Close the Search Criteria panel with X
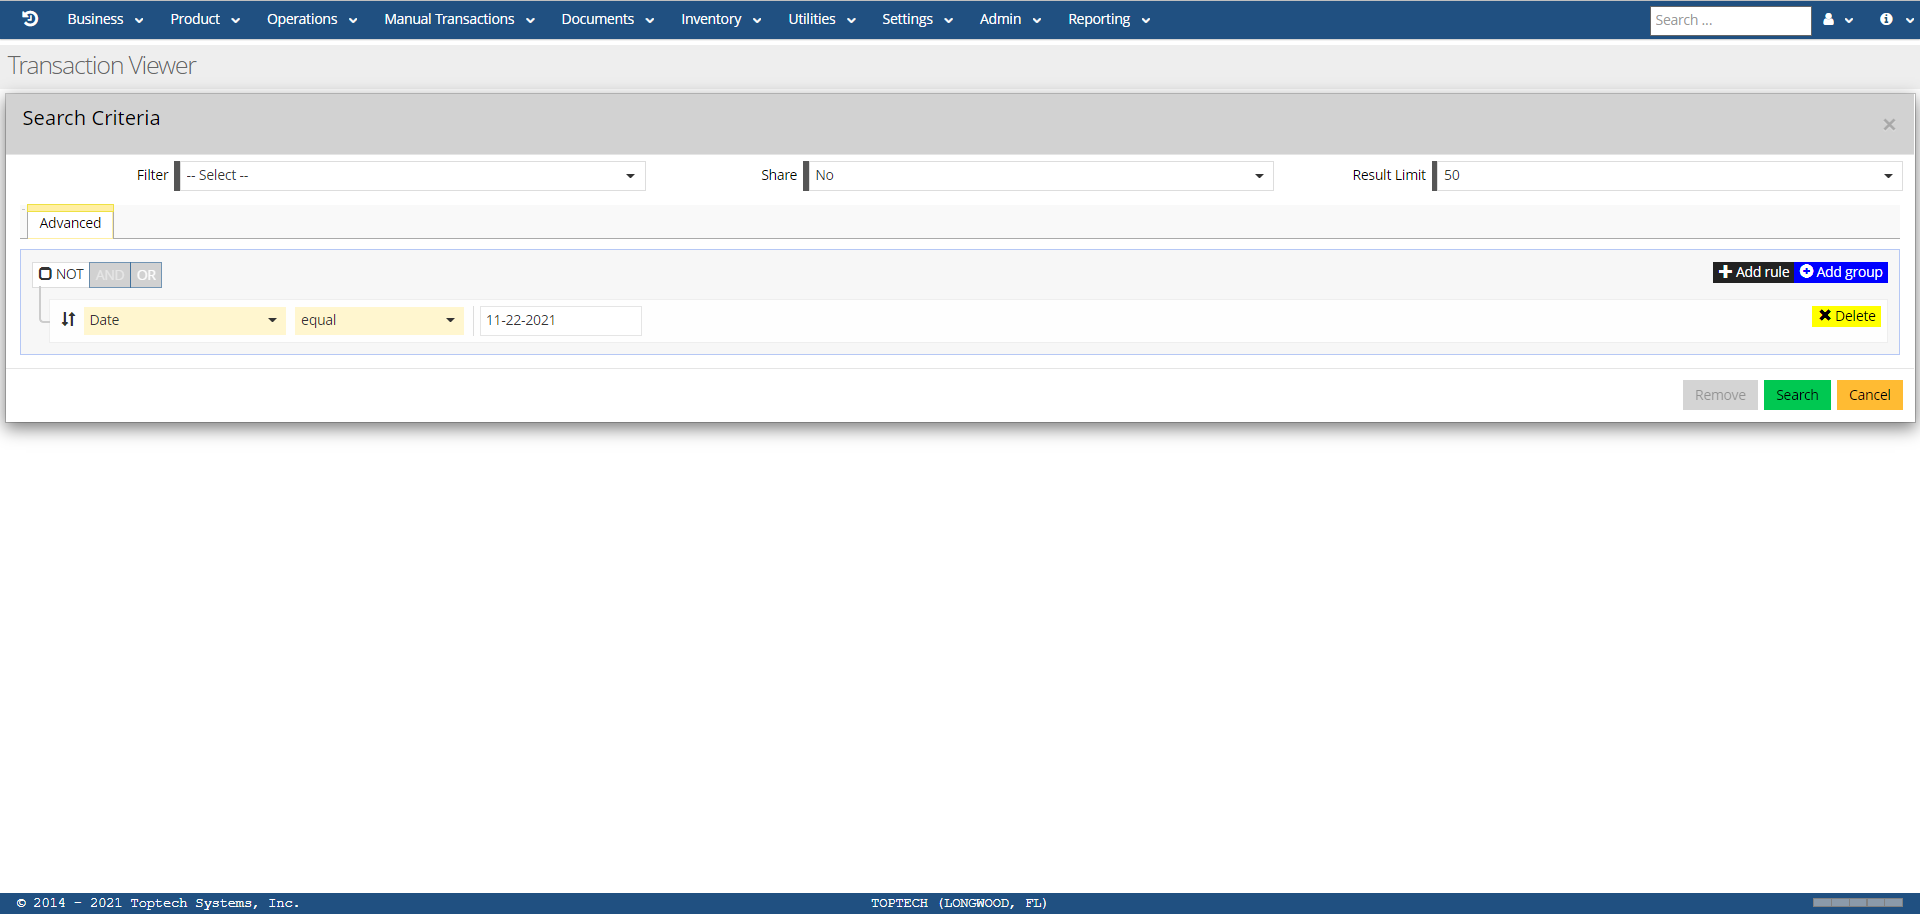 [1889, 125]
